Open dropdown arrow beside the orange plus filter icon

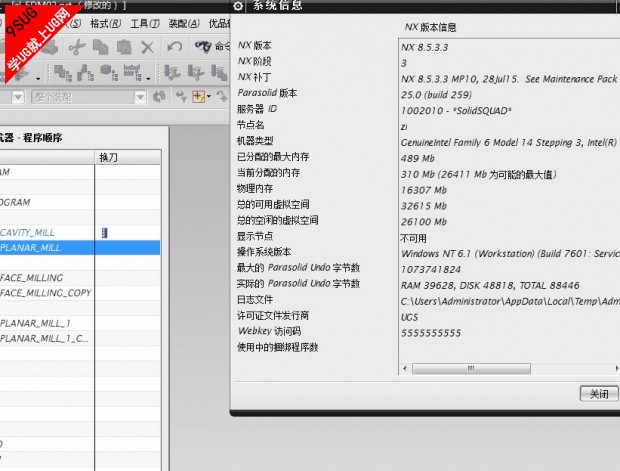click(208, 96)
